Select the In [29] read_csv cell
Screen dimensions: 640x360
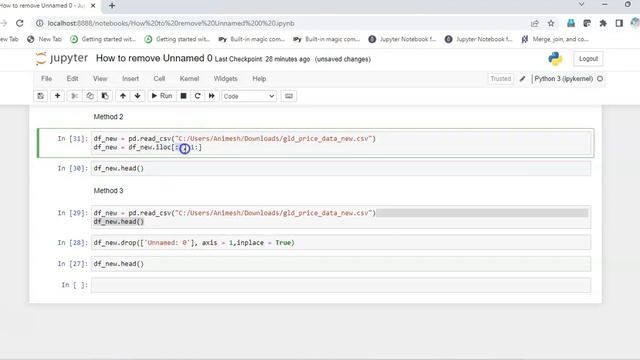pos(341,217)
